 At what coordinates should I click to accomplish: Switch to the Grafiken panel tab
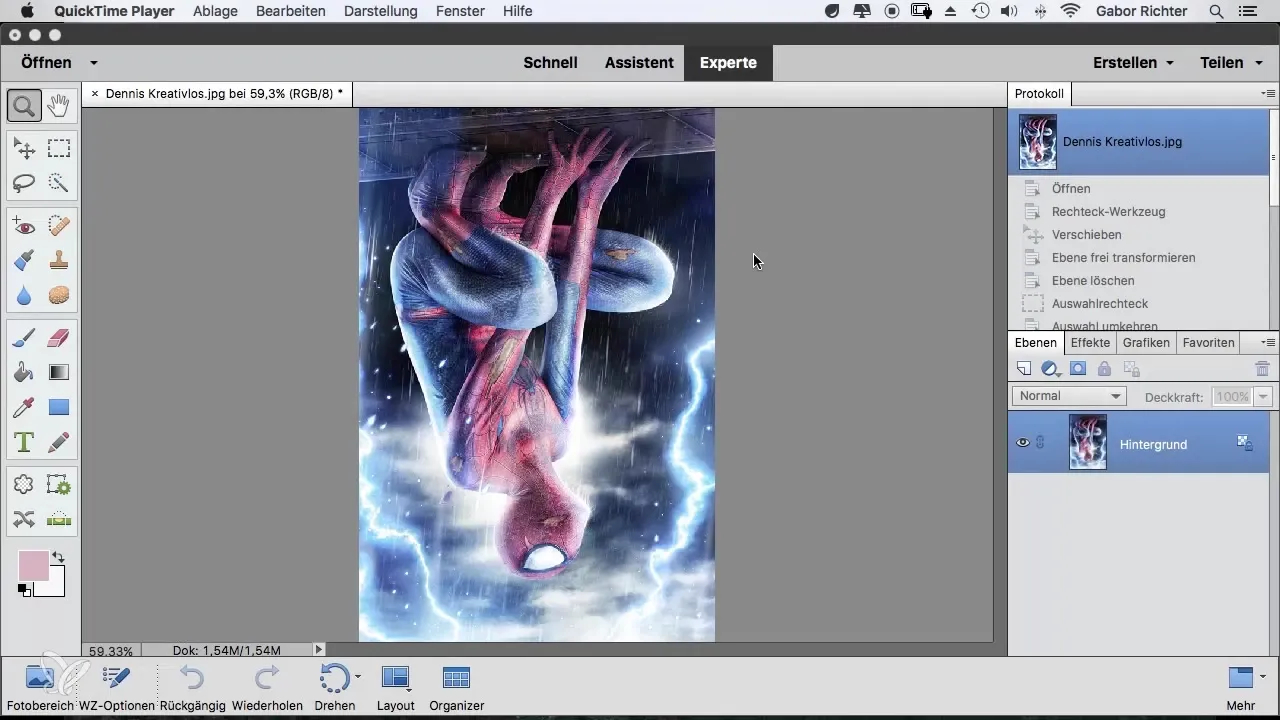(x=1146, y=342)
